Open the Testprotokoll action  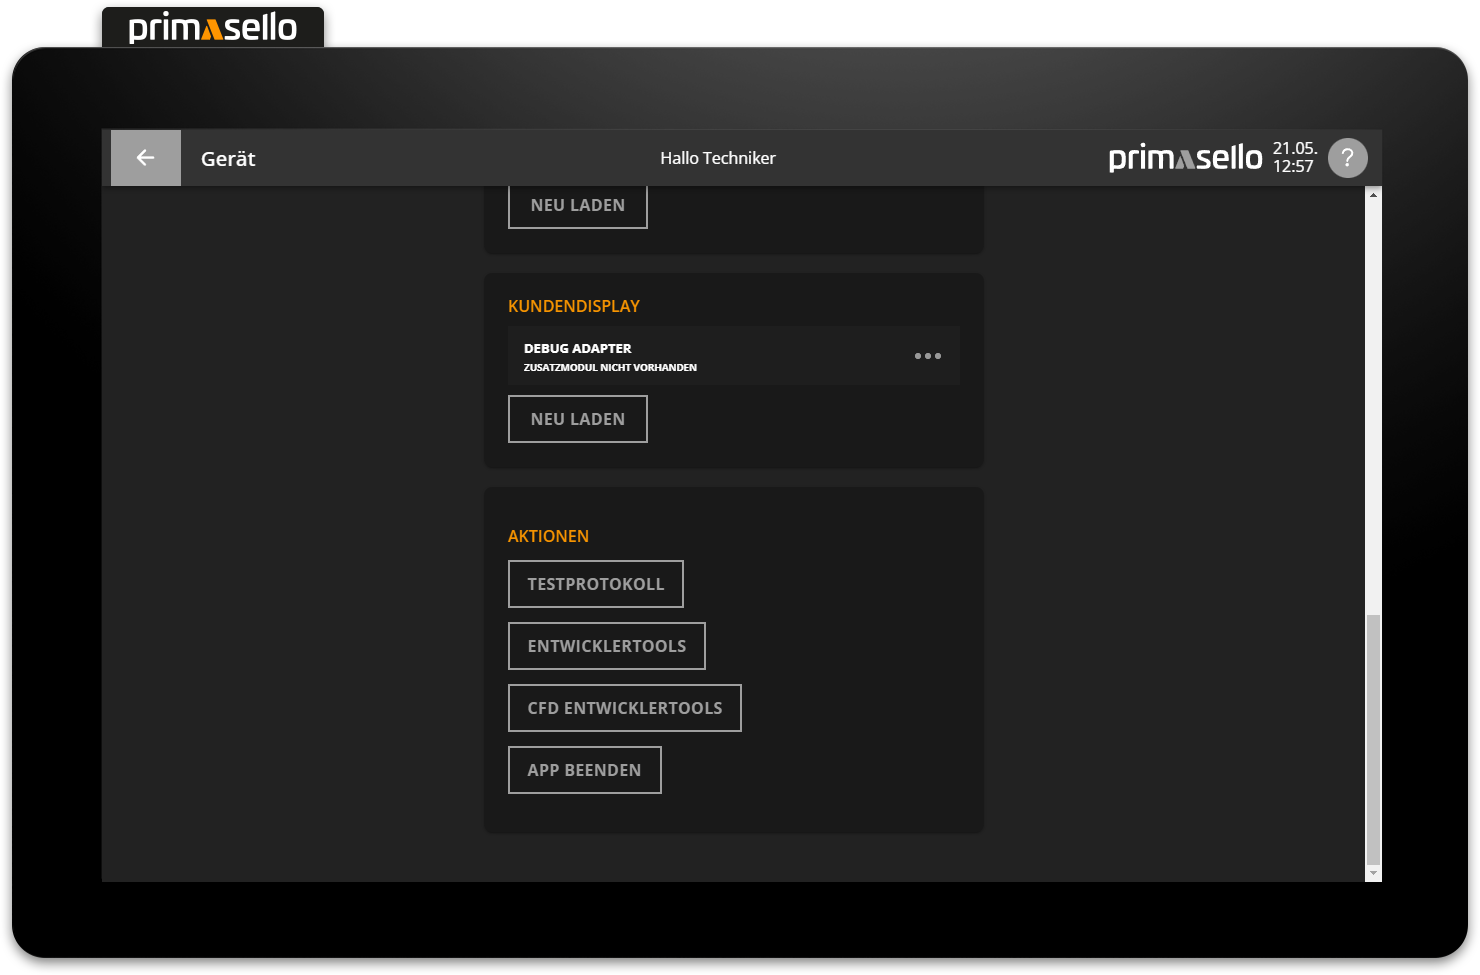click(595, 584)
